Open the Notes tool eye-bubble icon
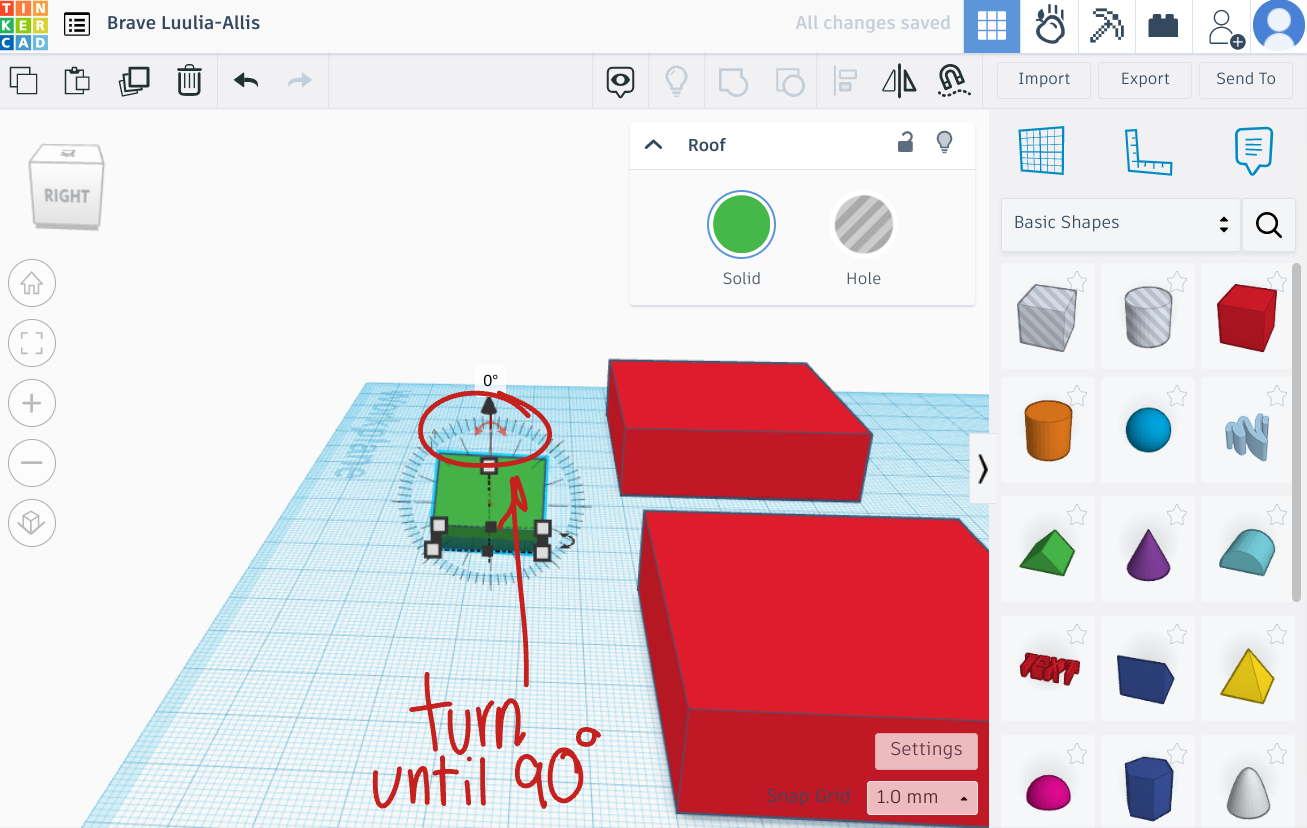 (x=621, y=81)
